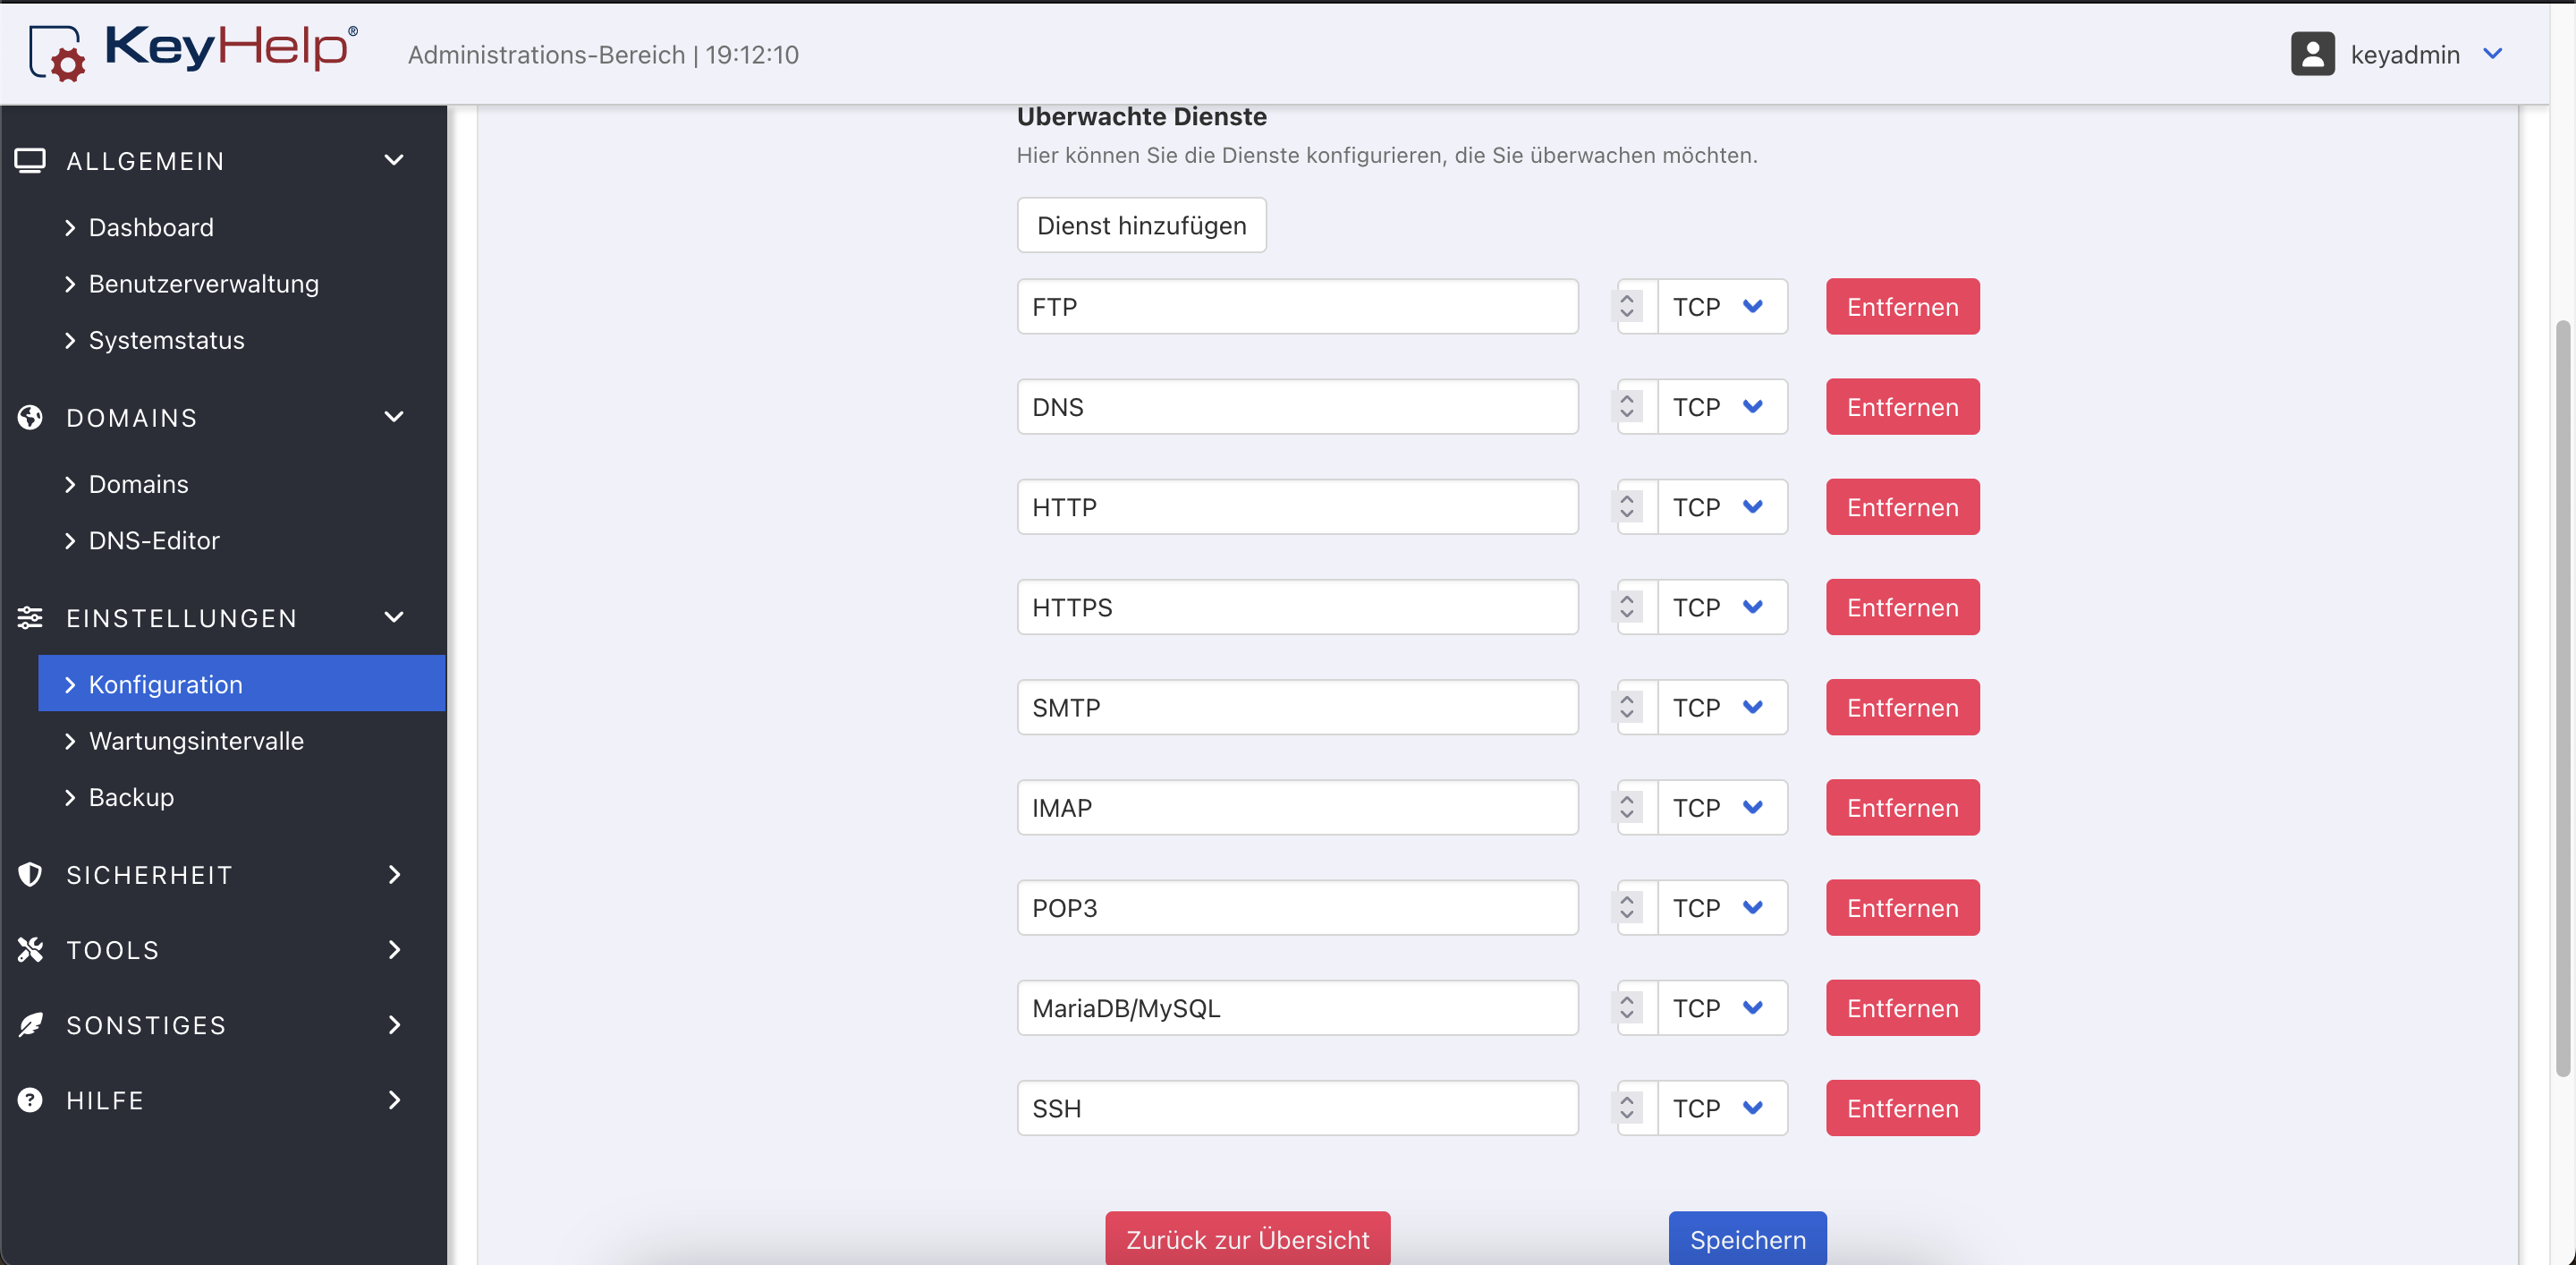Click the Allgemein monitor icon

tap(30, 160)
